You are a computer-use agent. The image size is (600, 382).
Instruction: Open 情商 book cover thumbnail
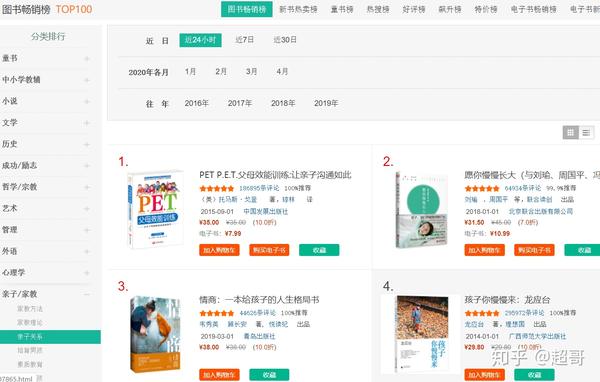tap(155, 334)
